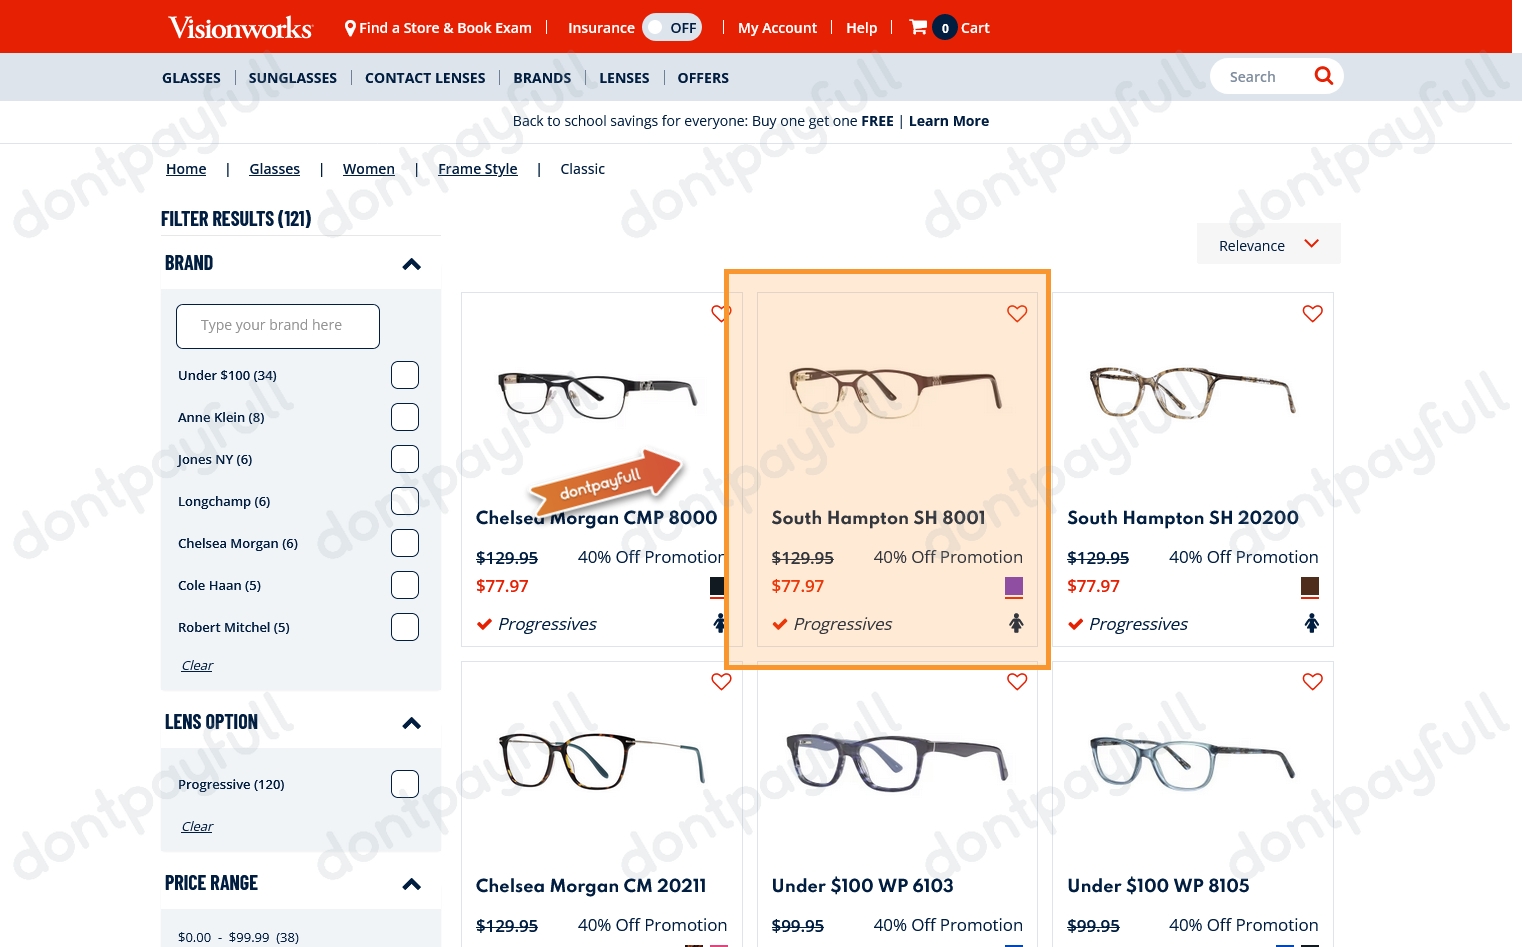
Task: Open the Sunglasses menu
Action: 292,78
